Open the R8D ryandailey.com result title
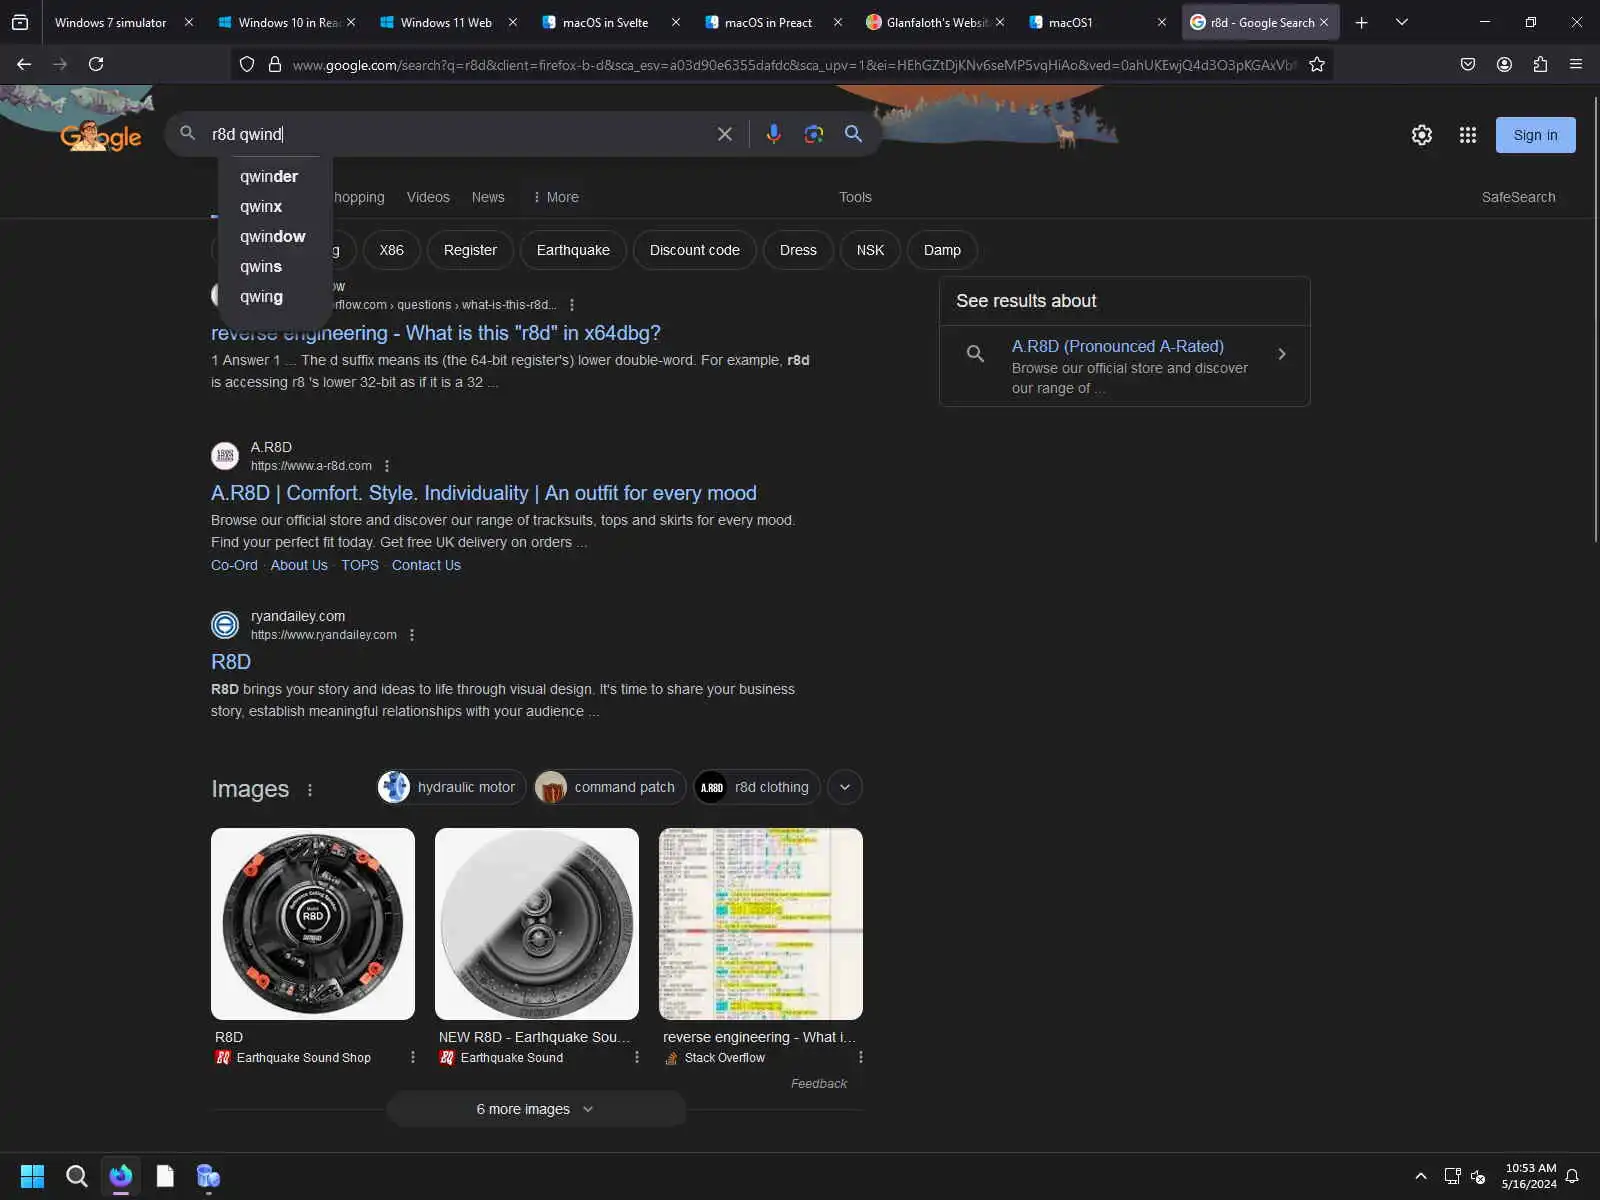Screen dimensions: 1600x1200 pos(231,662)
